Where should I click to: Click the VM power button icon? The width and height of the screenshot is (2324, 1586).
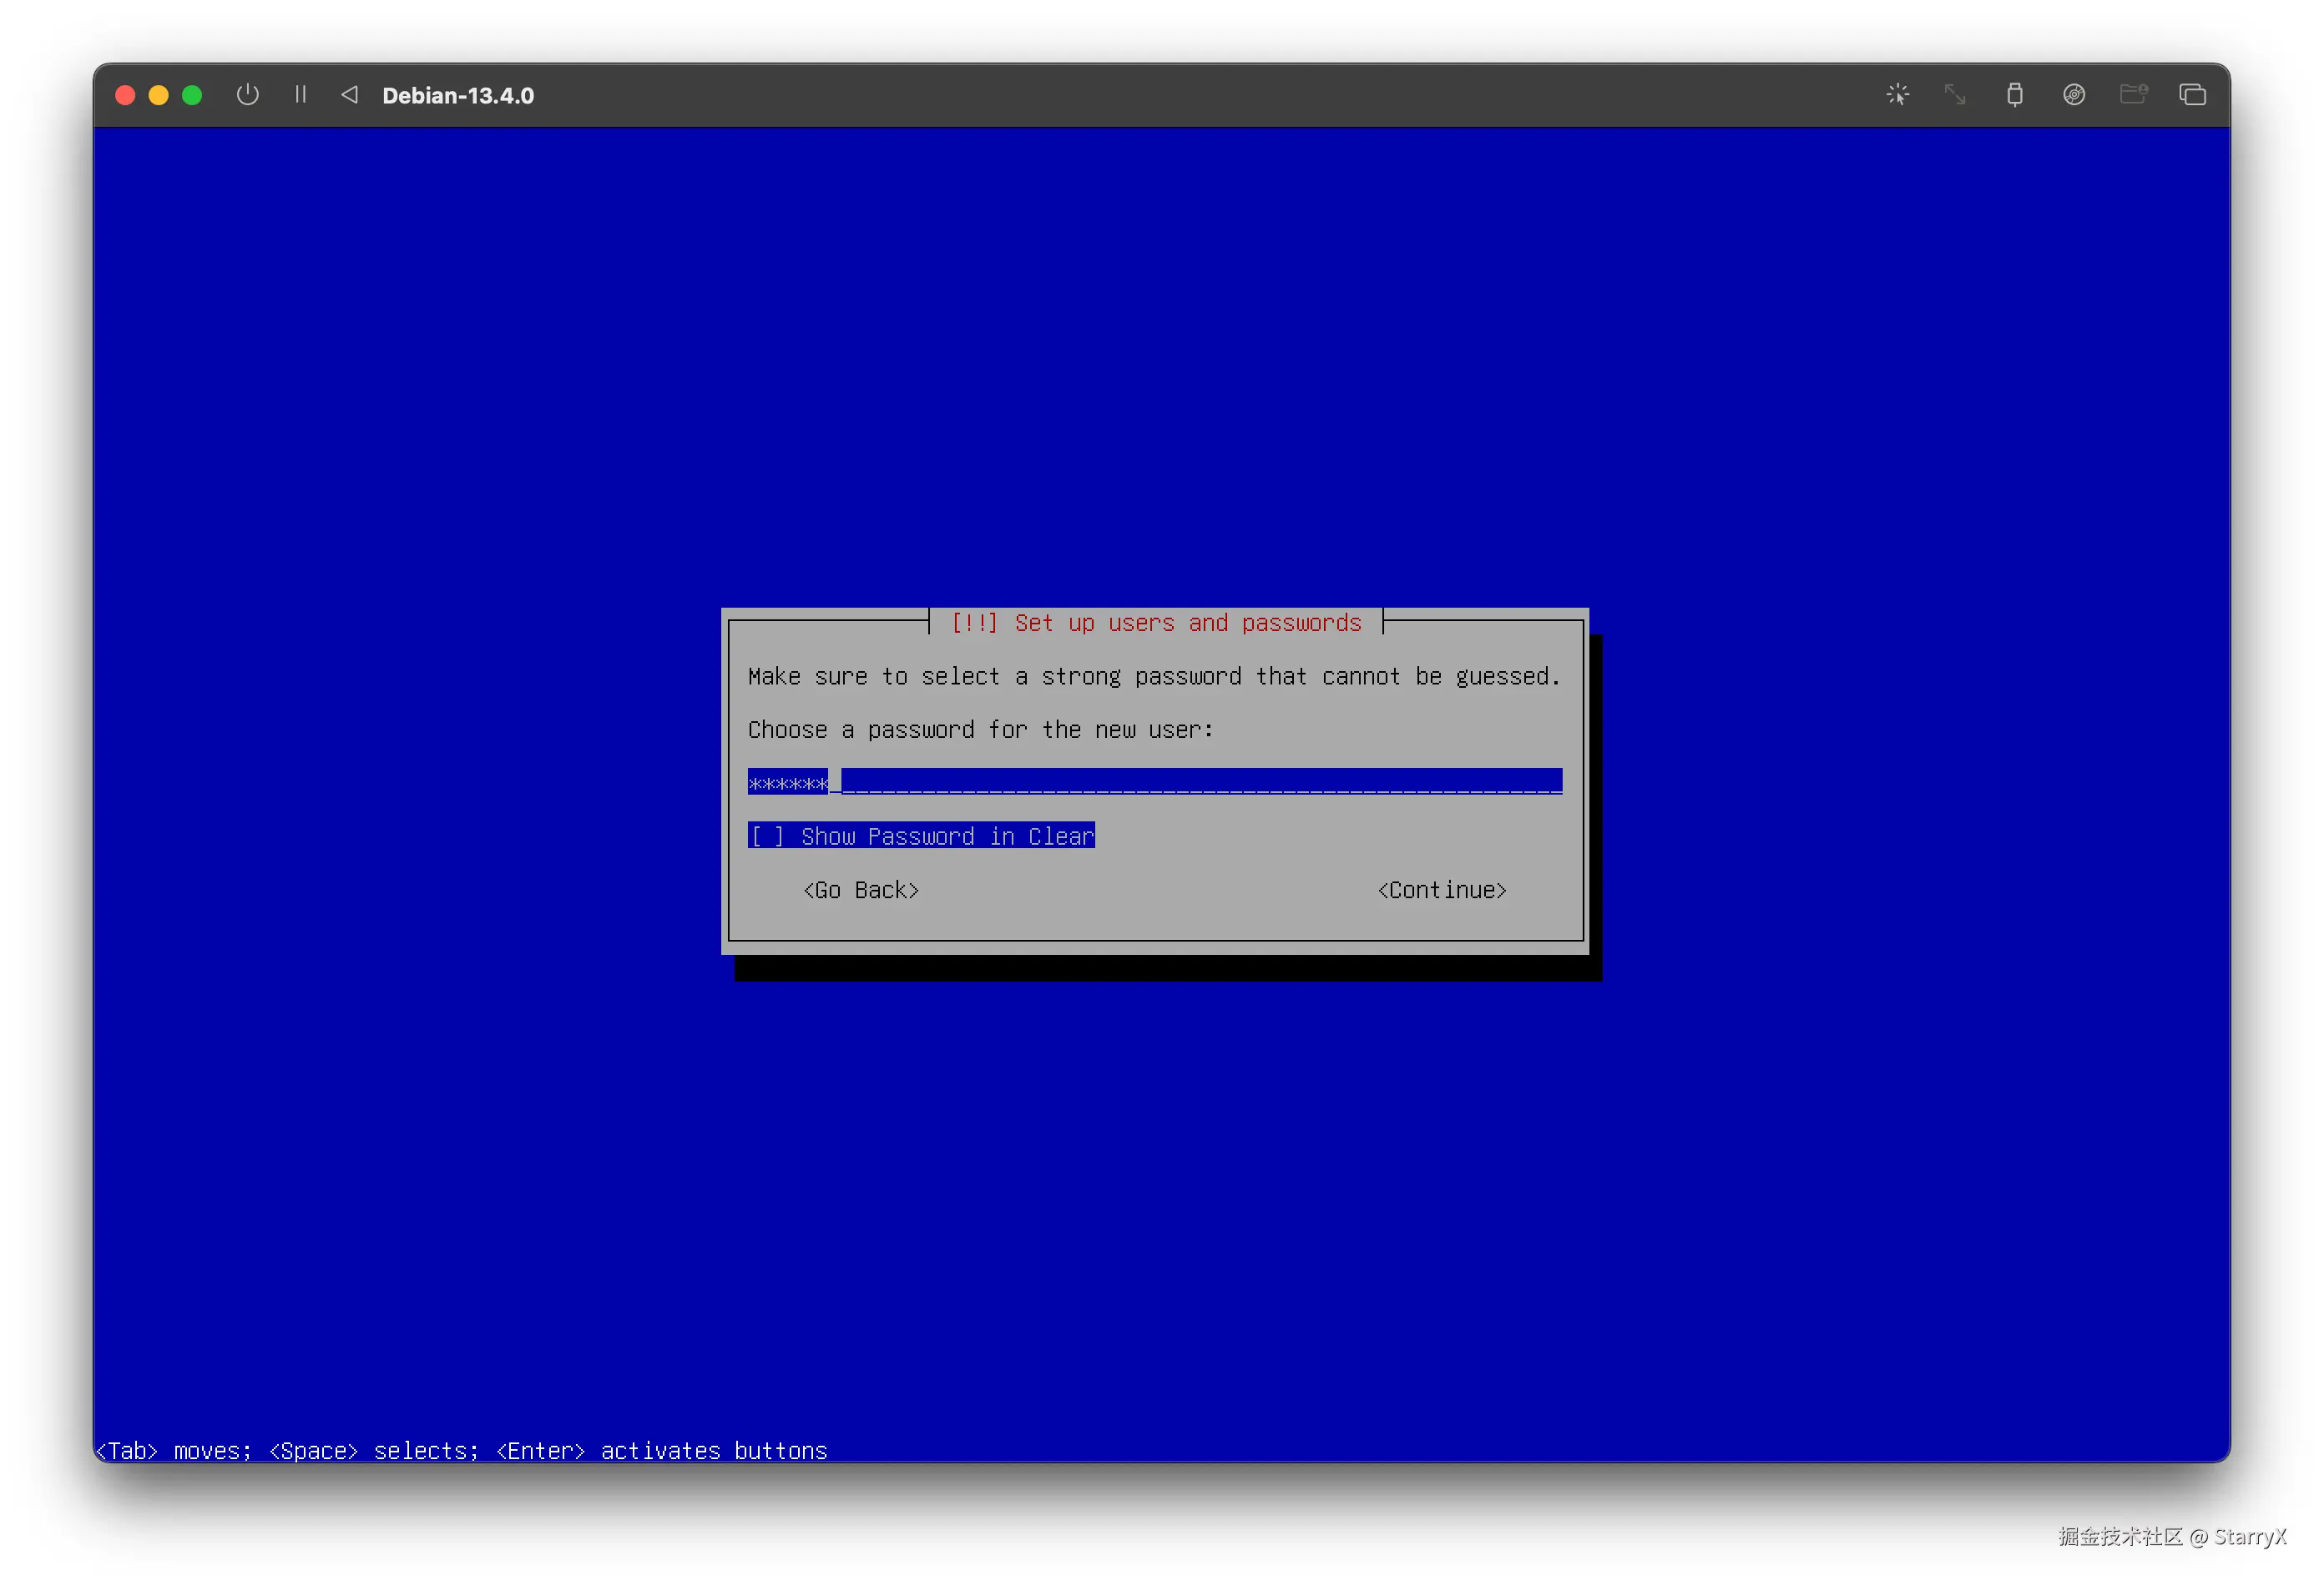(x=247, y=95)
